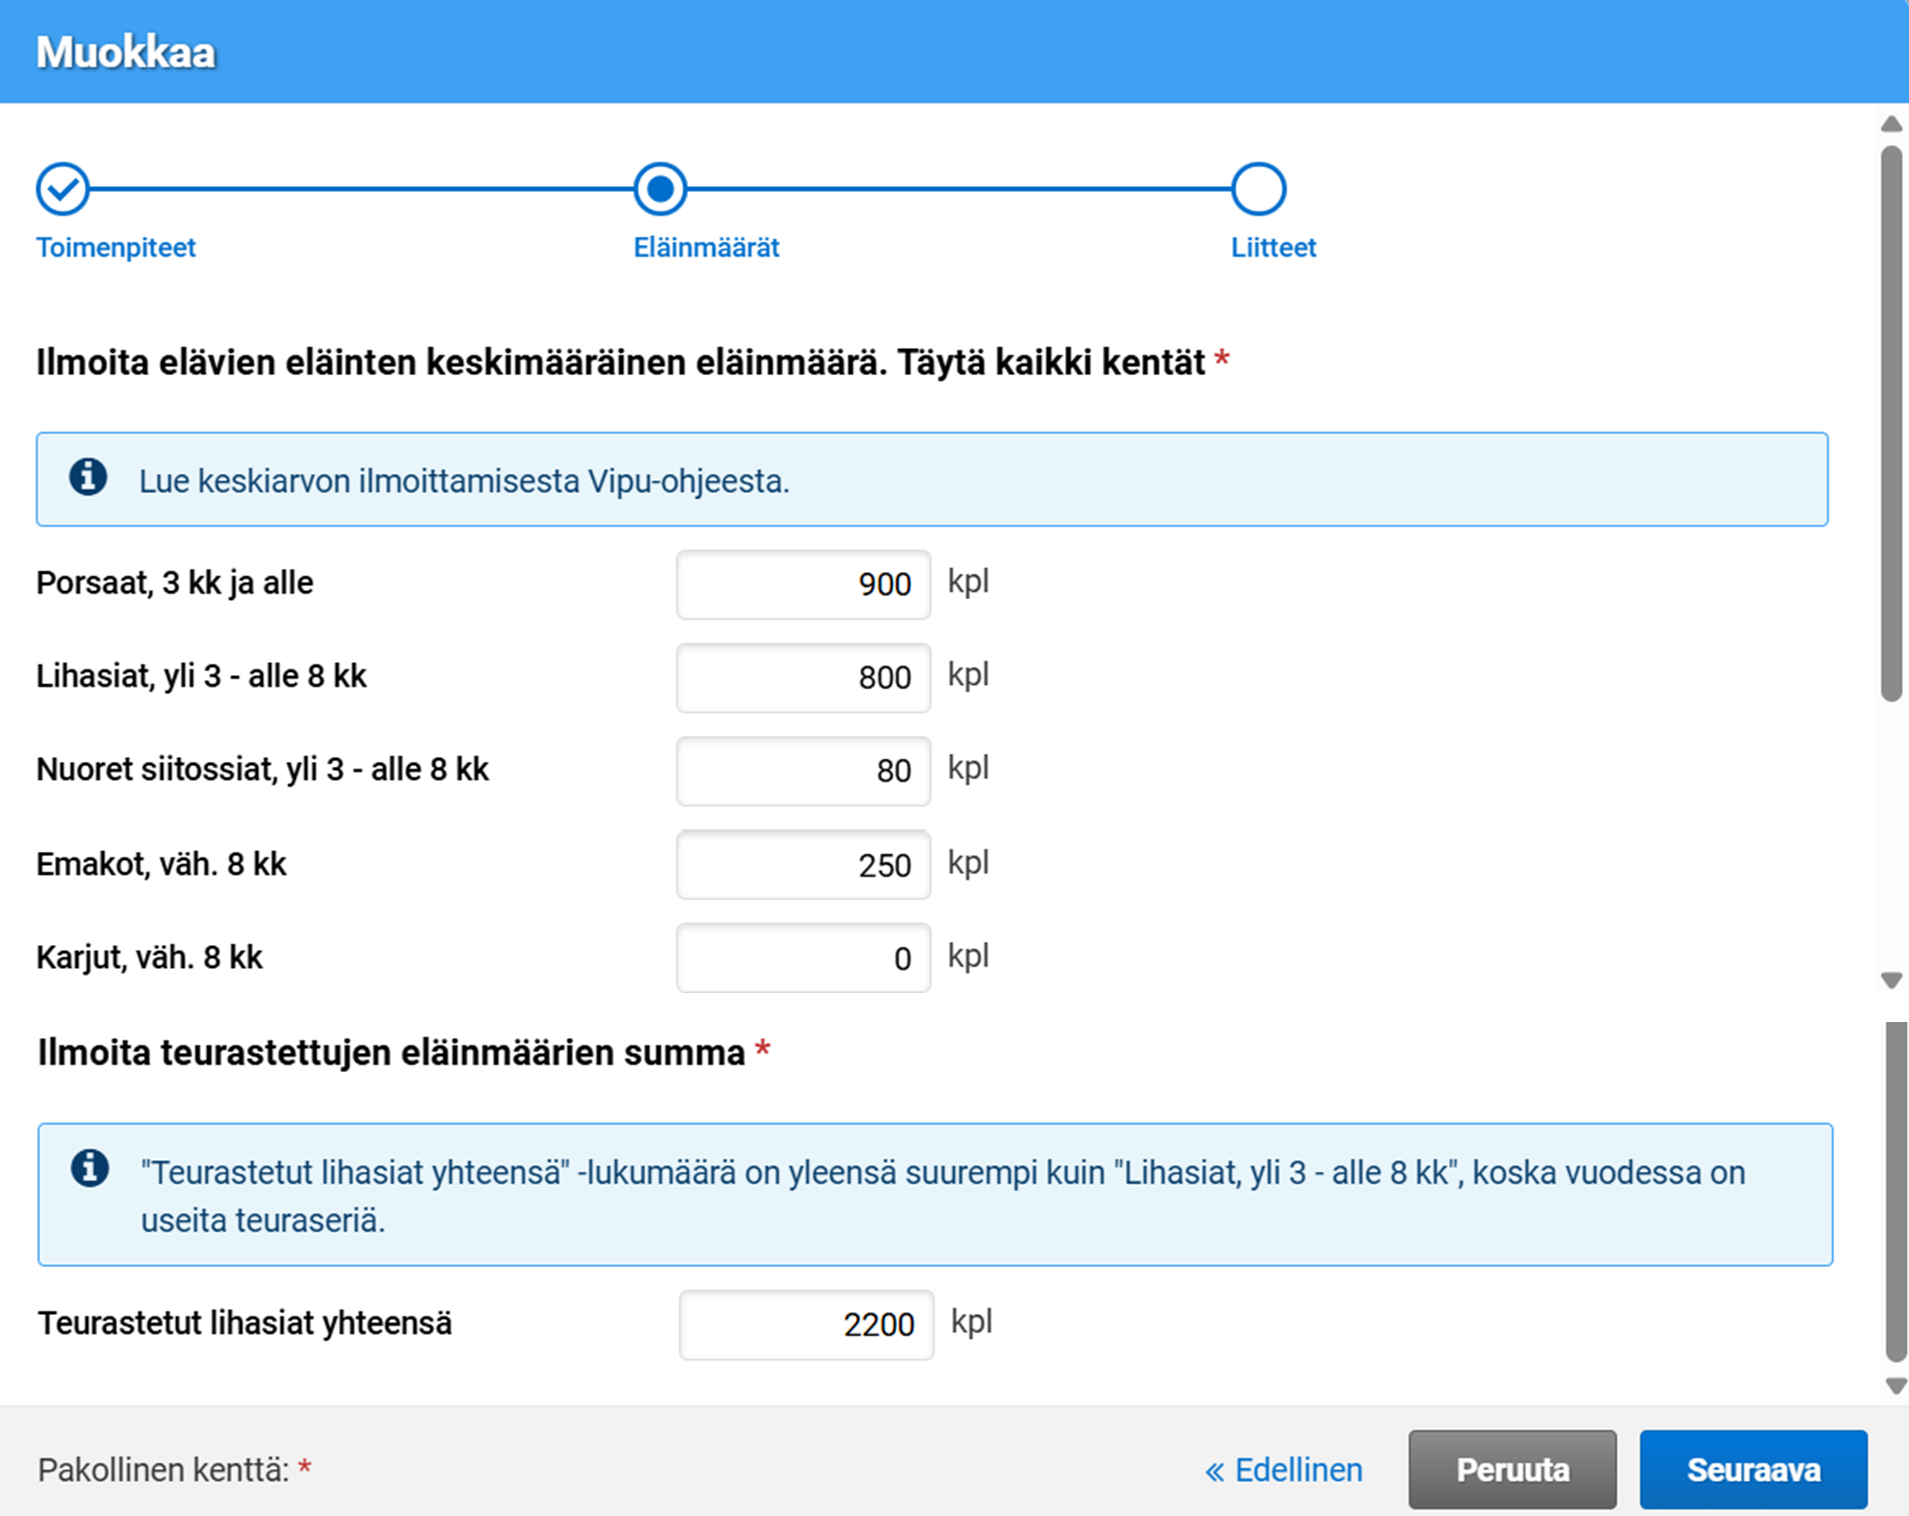Click the Teurastetut lihasiat yhteensä field

click(806, 1324)
